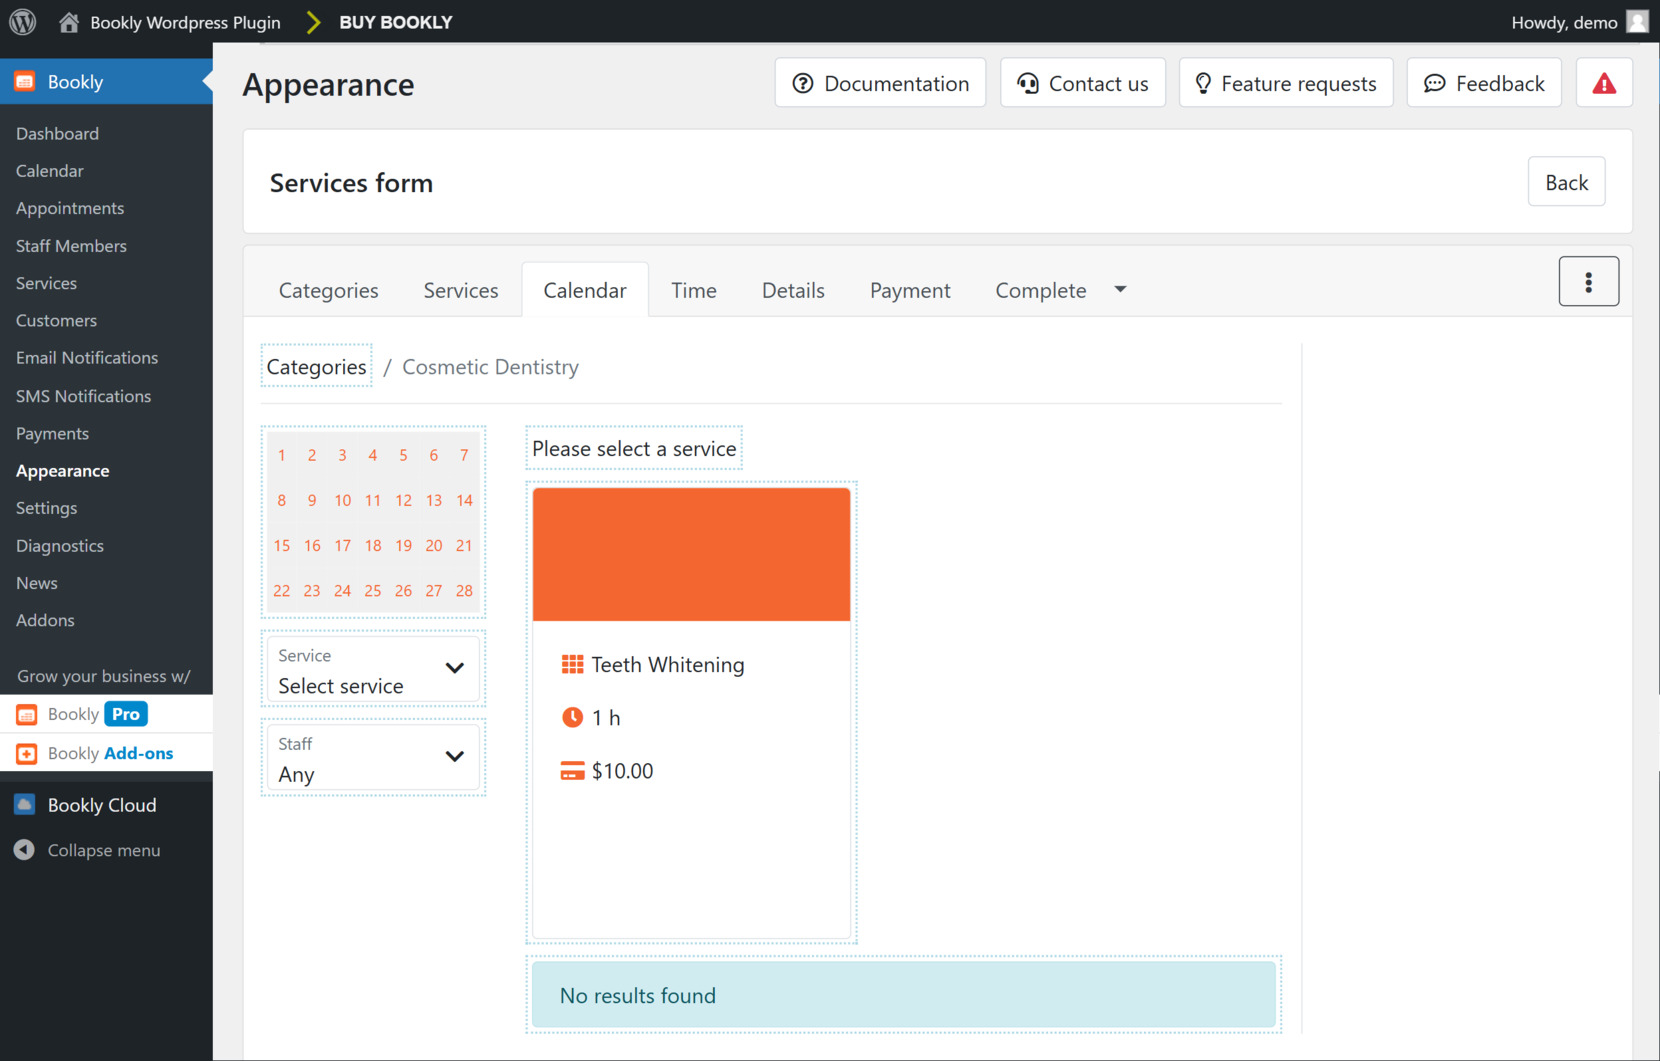Click the orange banner on the Teeth Whitening card

(x=691, y=553)
